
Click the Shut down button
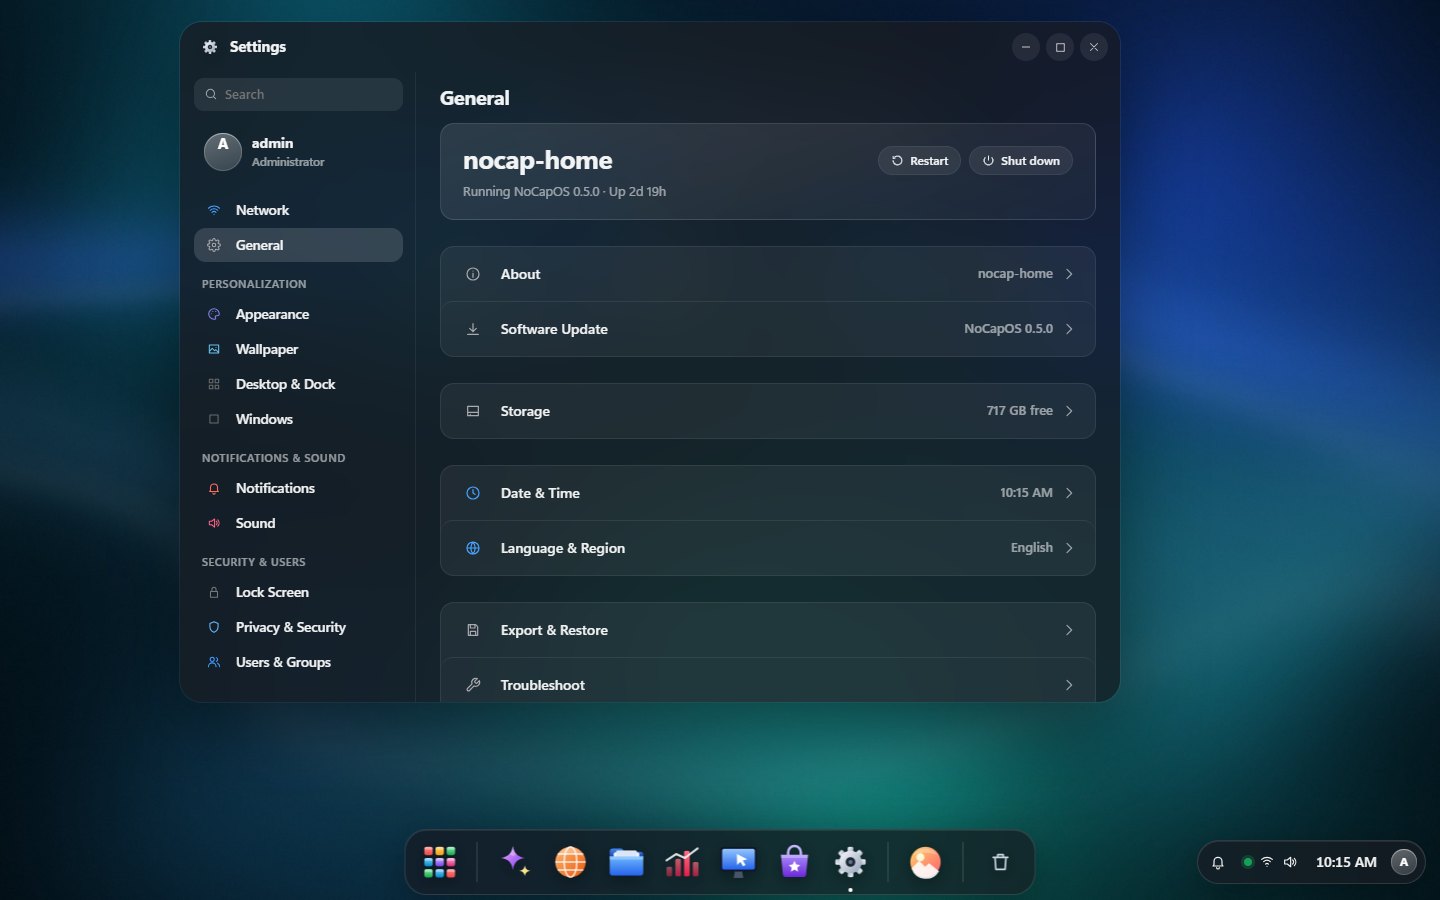1021,161
